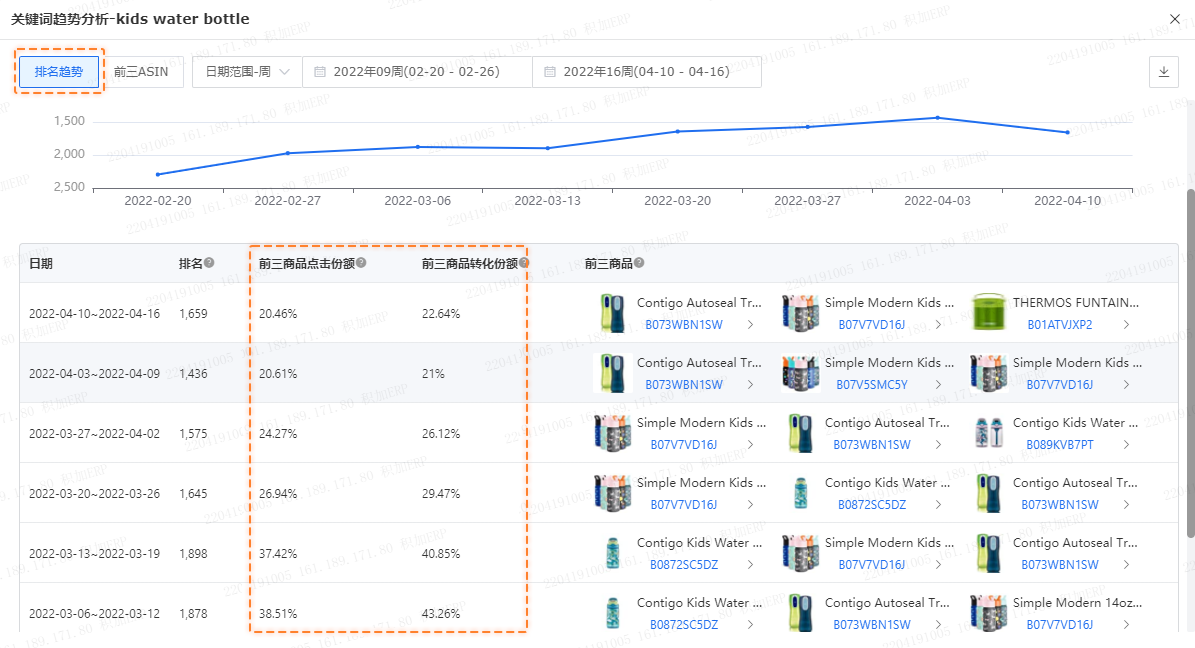Click the 日期 column header
The width and height of the screenshot is (1195, 648).
click(40, 263)
